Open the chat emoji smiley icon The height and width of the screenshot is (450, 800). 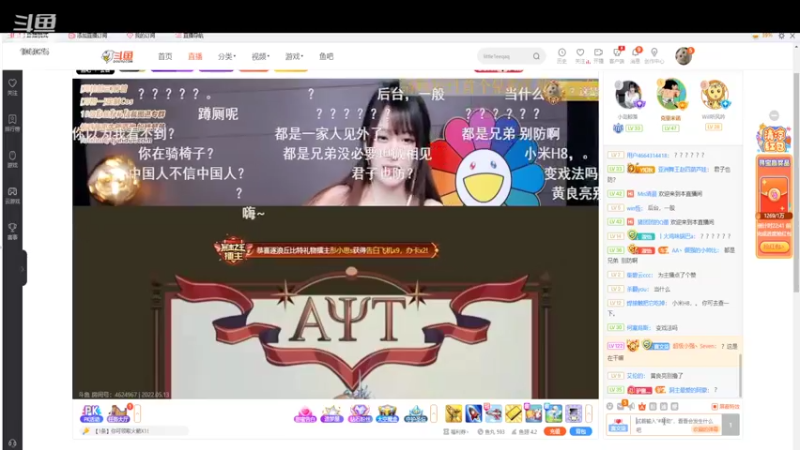click(610, 407)
